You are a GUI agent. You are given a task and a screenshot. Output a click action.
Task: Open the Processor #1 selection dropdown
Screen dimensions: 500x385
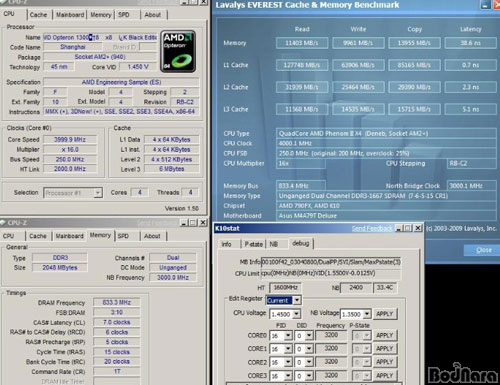98,193
